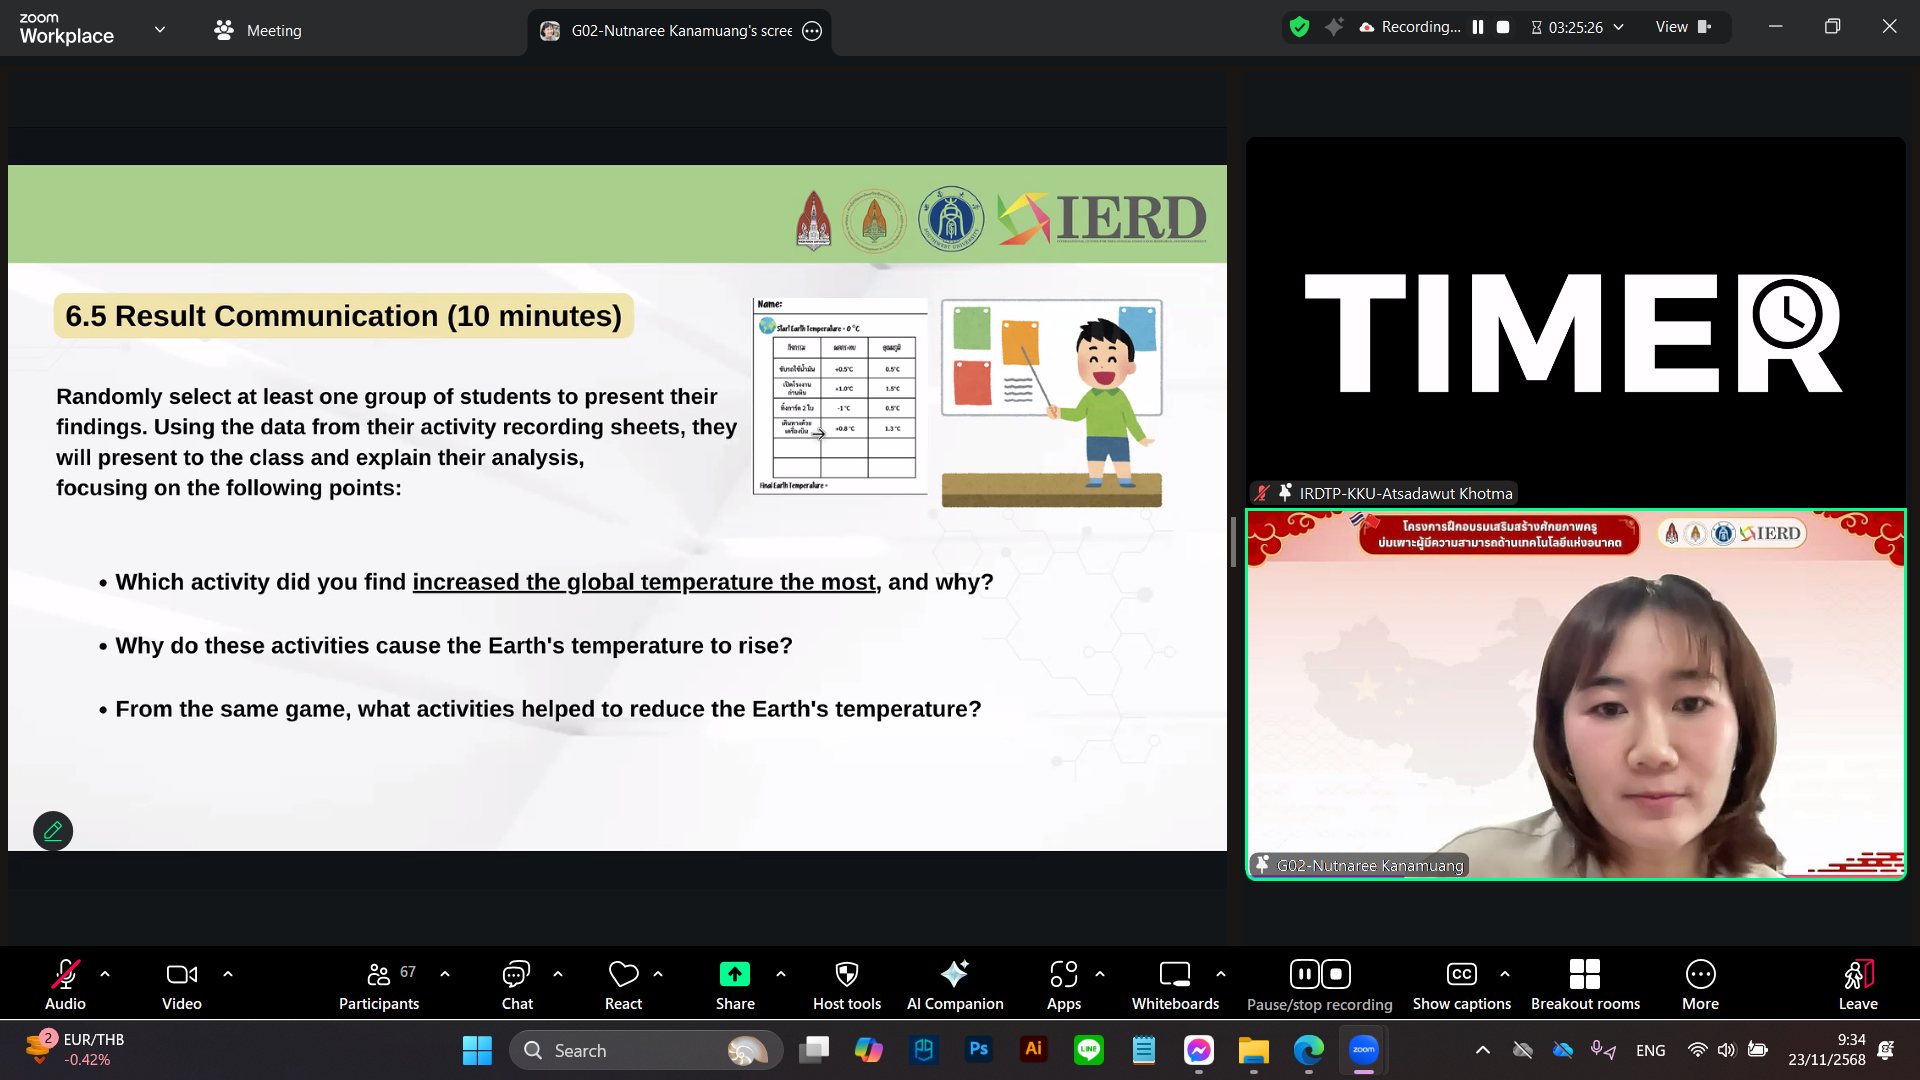Pause the recording in top bar

1477,27
